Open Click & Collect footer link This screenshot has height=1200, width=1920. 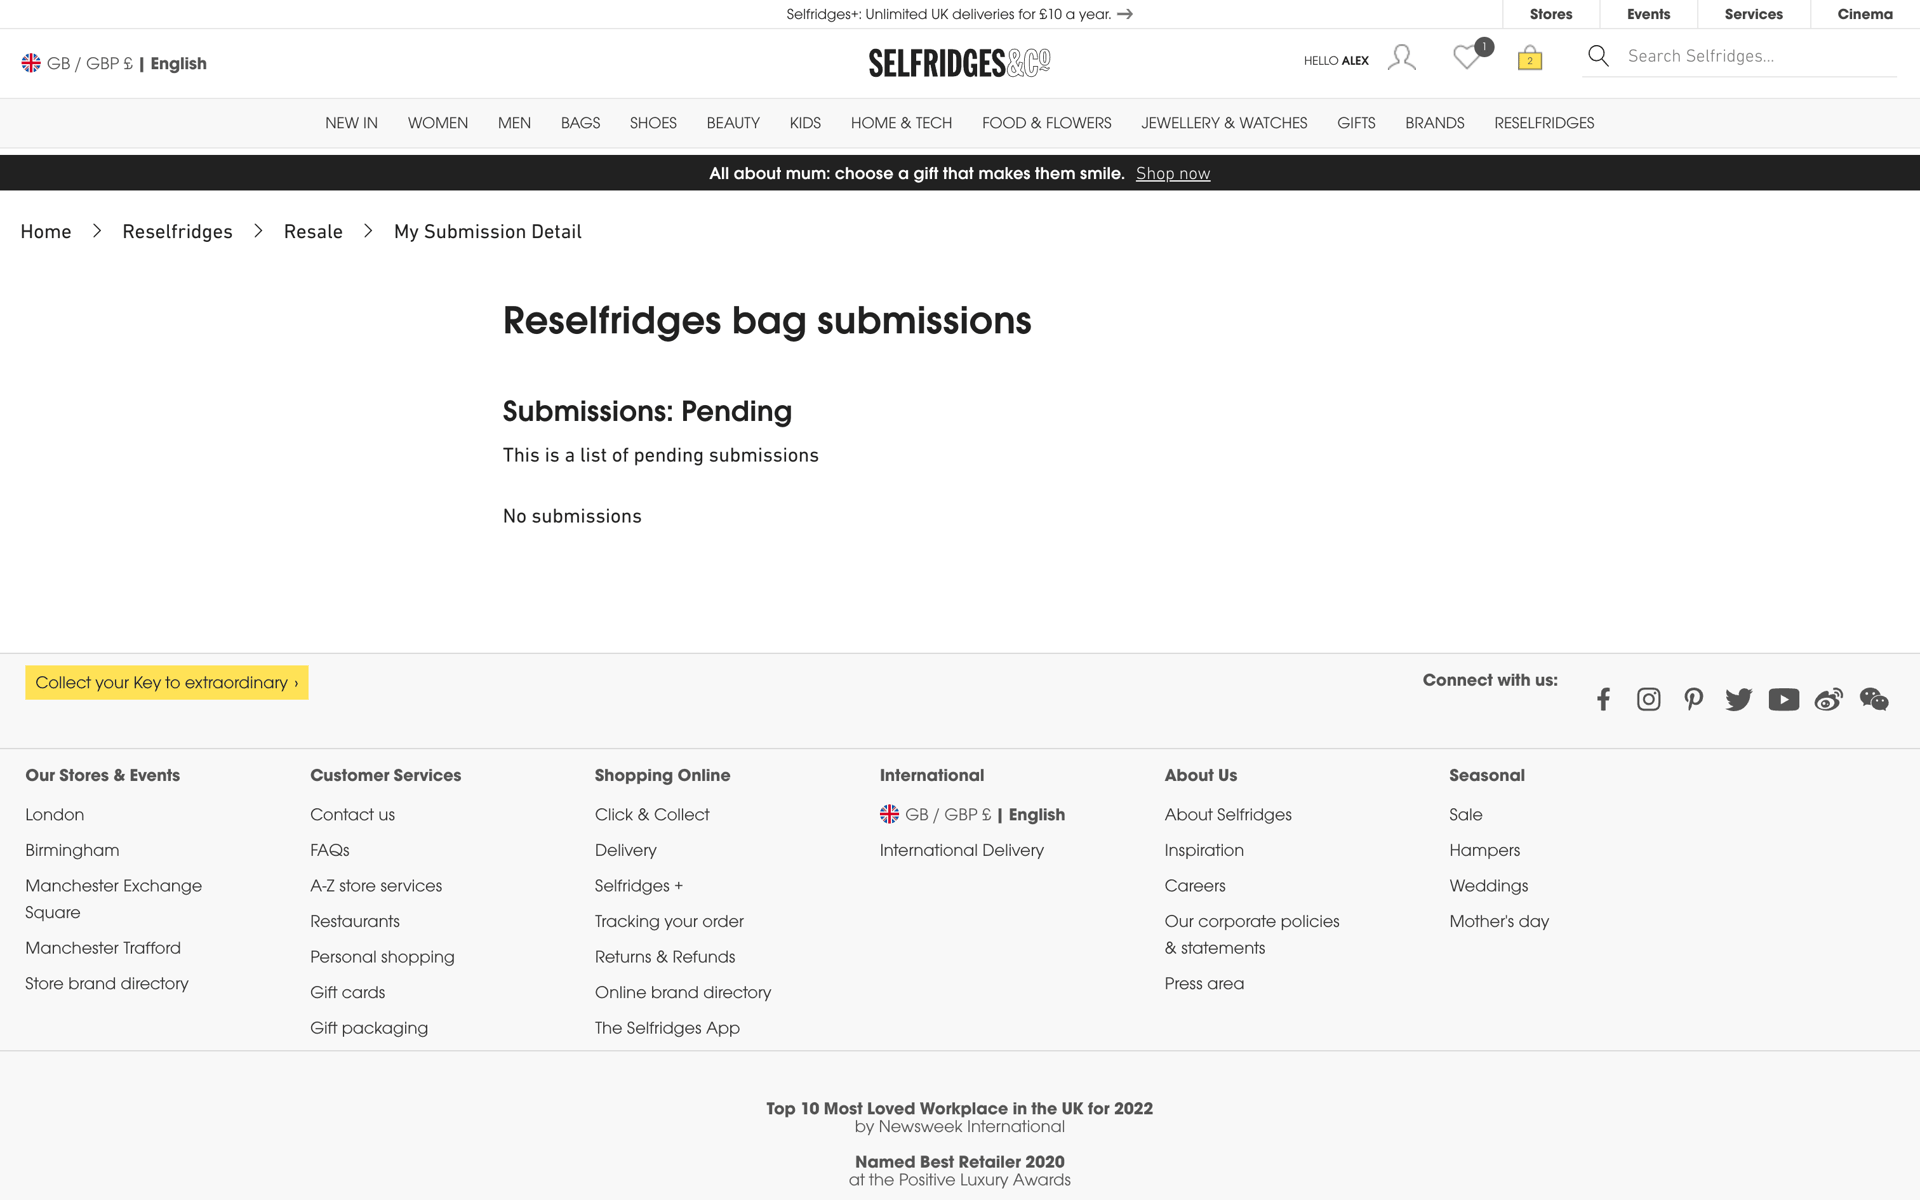point(652,814)
